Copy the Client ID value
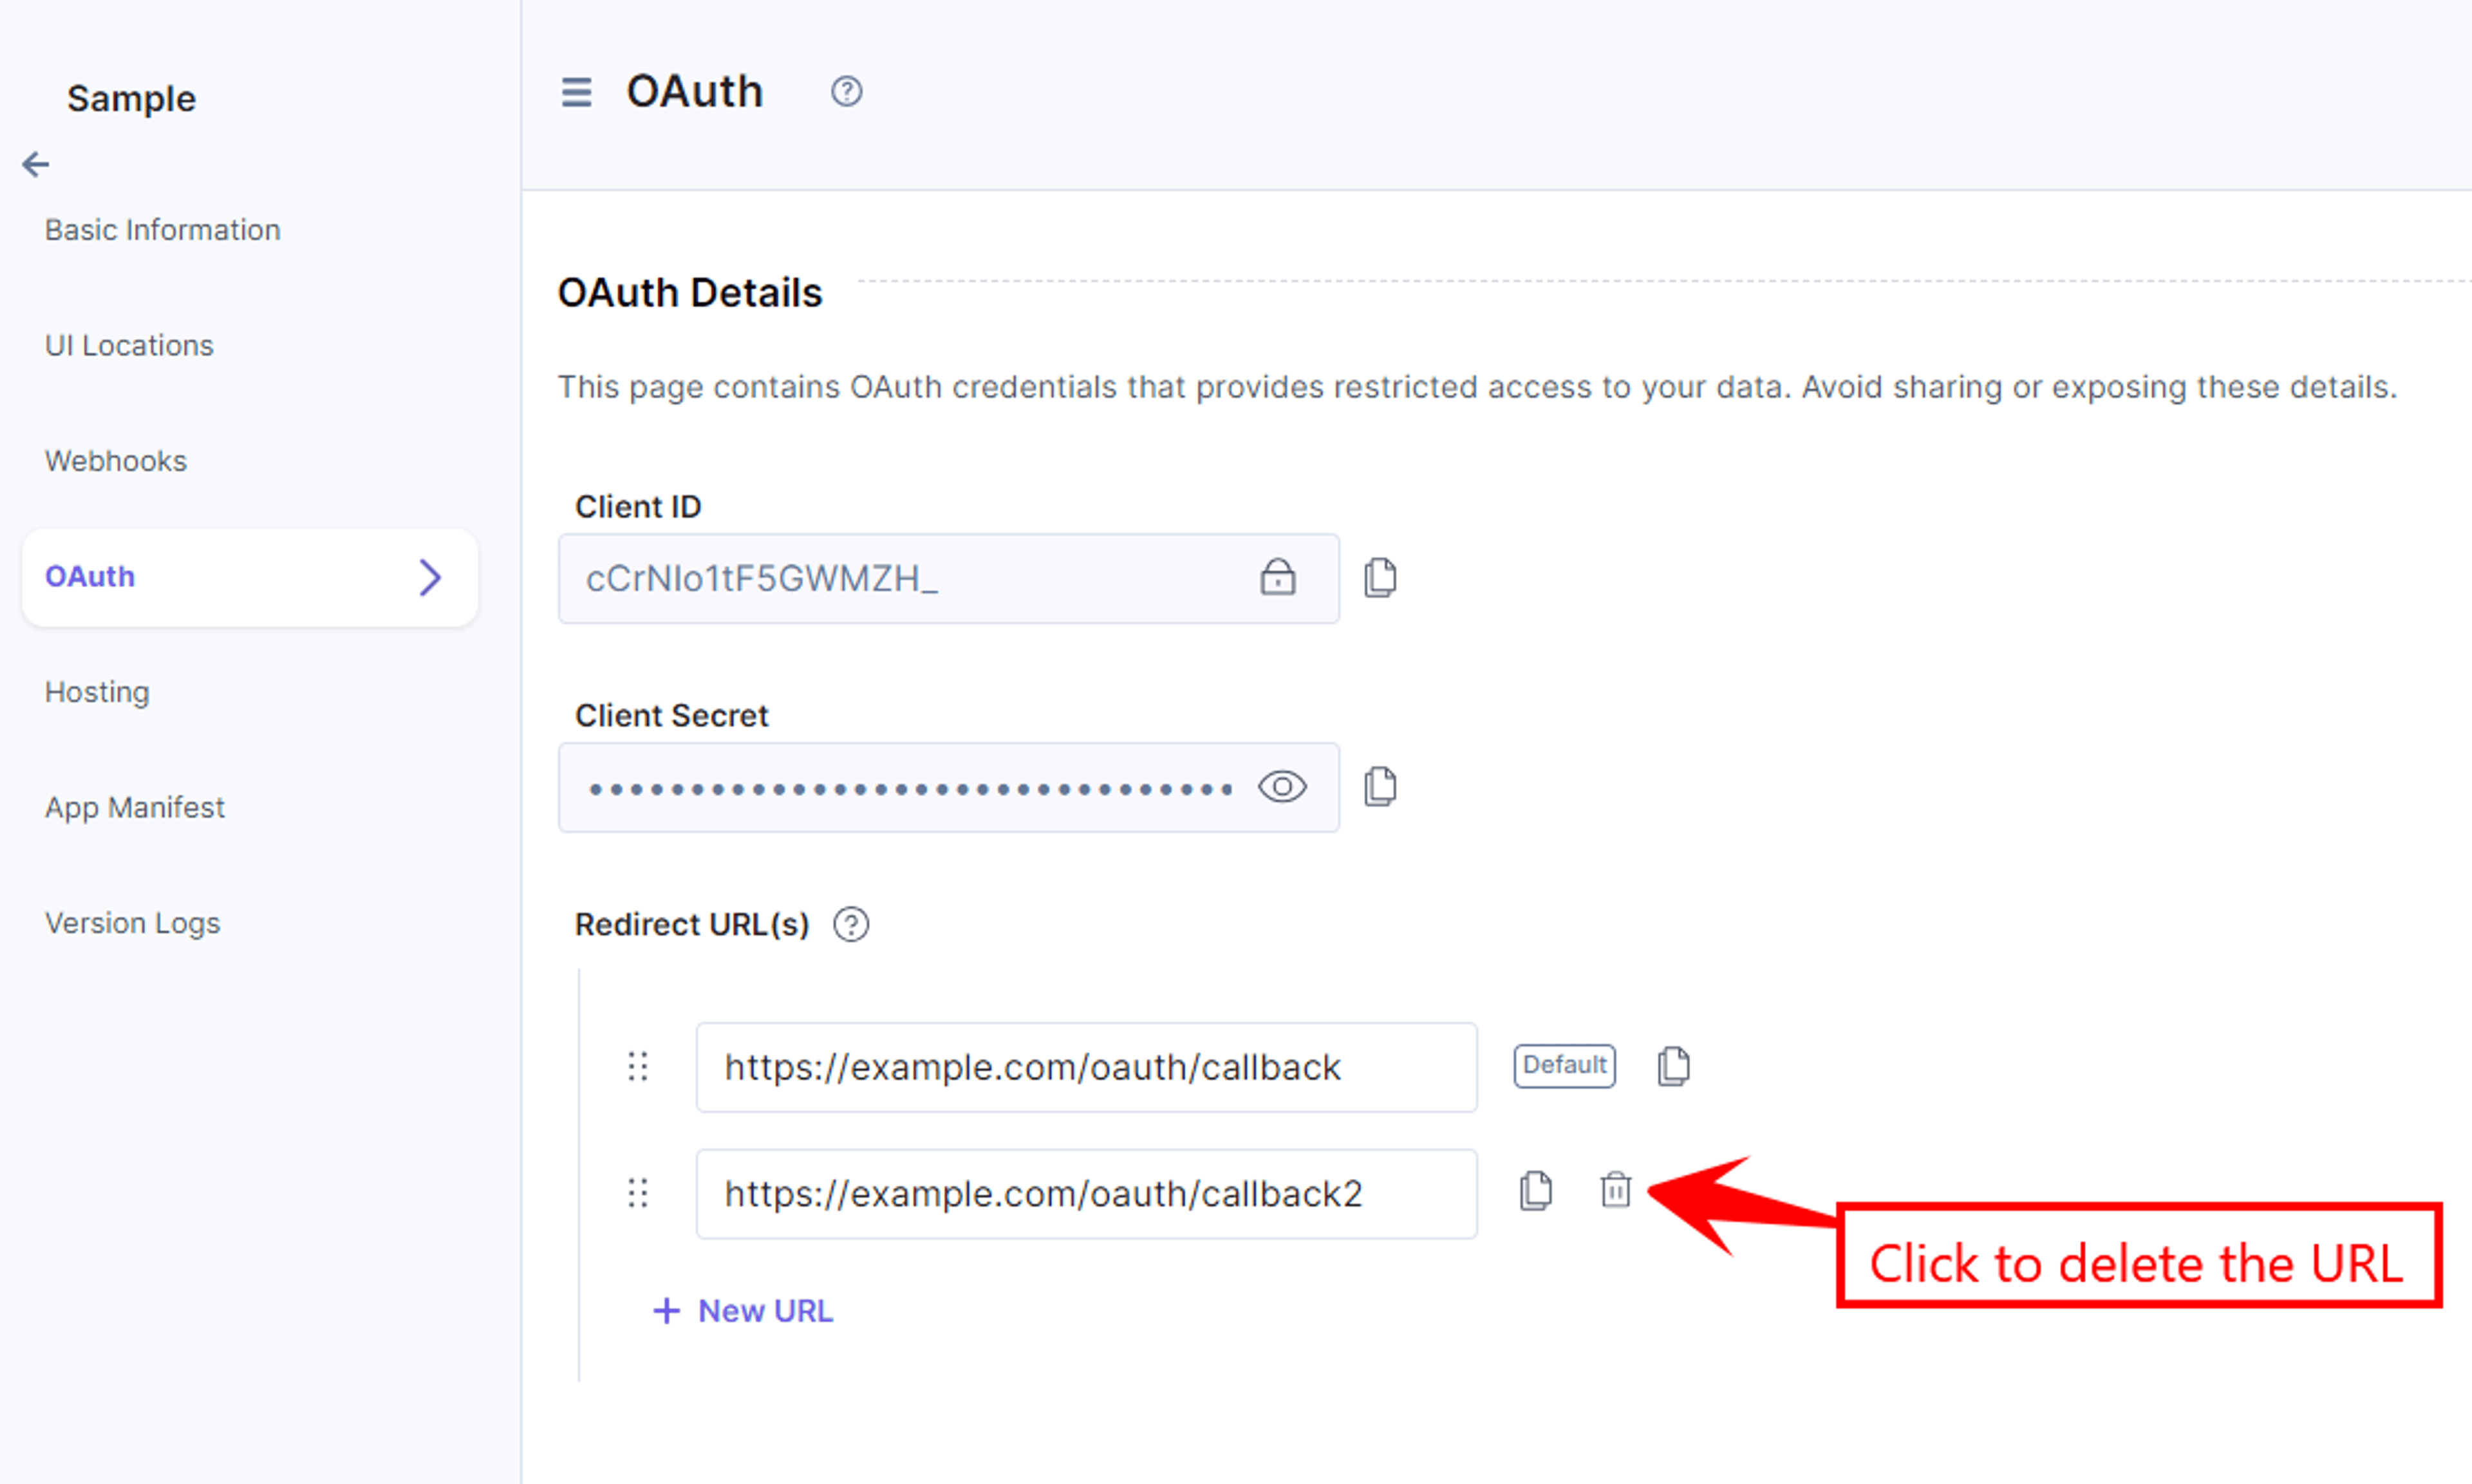This screenshot has height=1484, width=2472. pos(1380,578)
